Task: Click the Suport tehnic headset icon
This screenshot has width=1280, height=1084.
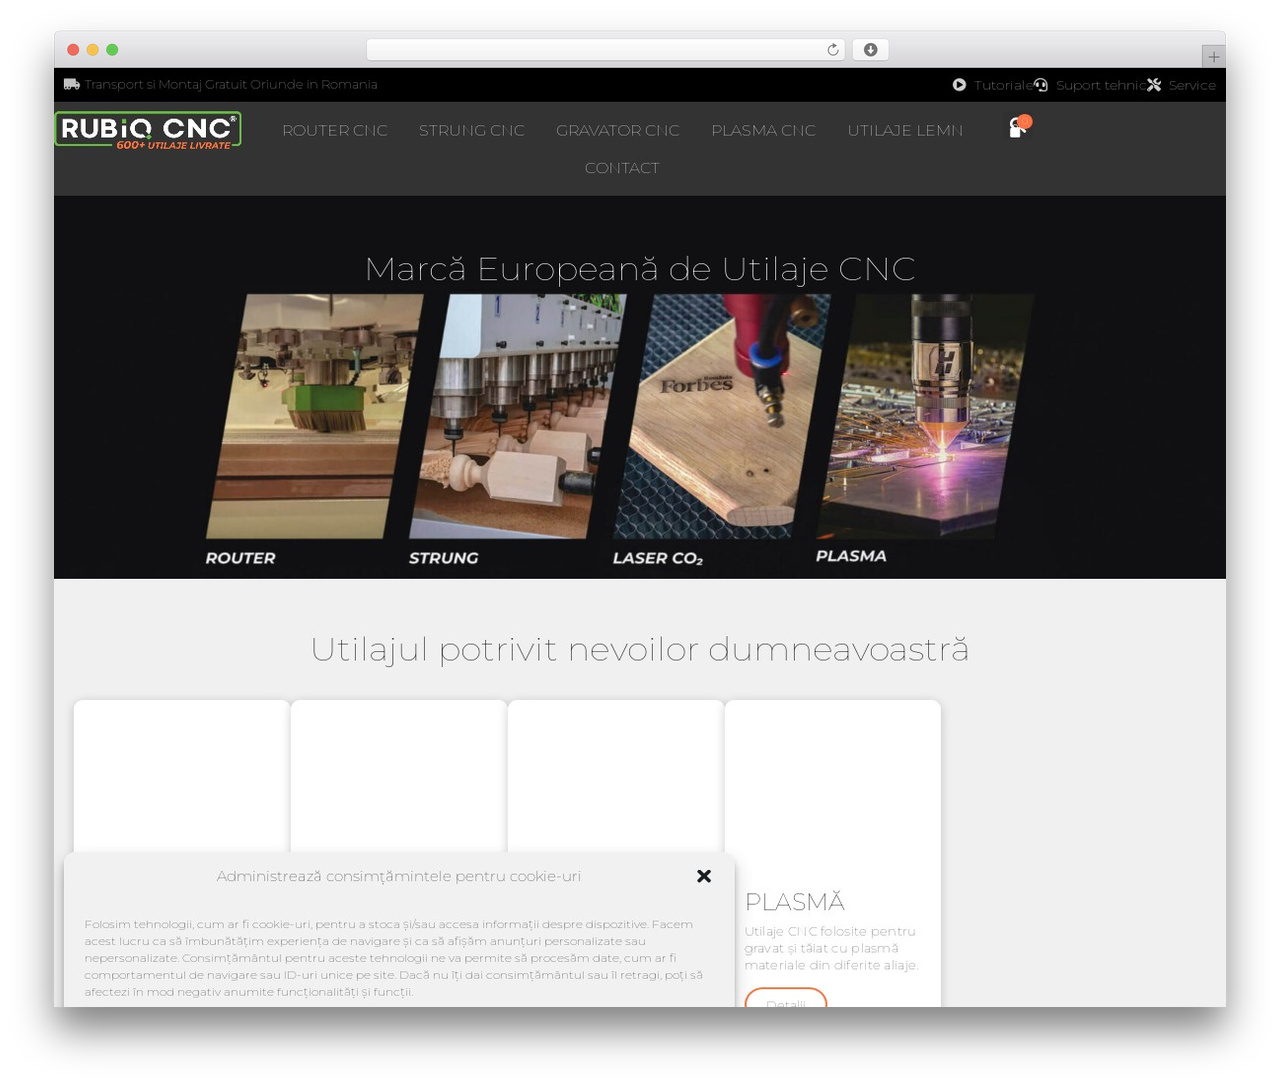Action: click(x=1041, y=85)
